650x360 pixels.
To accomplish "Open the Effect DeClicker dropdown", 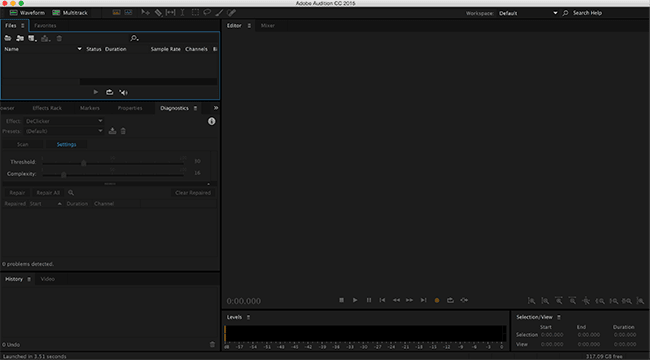I will coord(64,121).
